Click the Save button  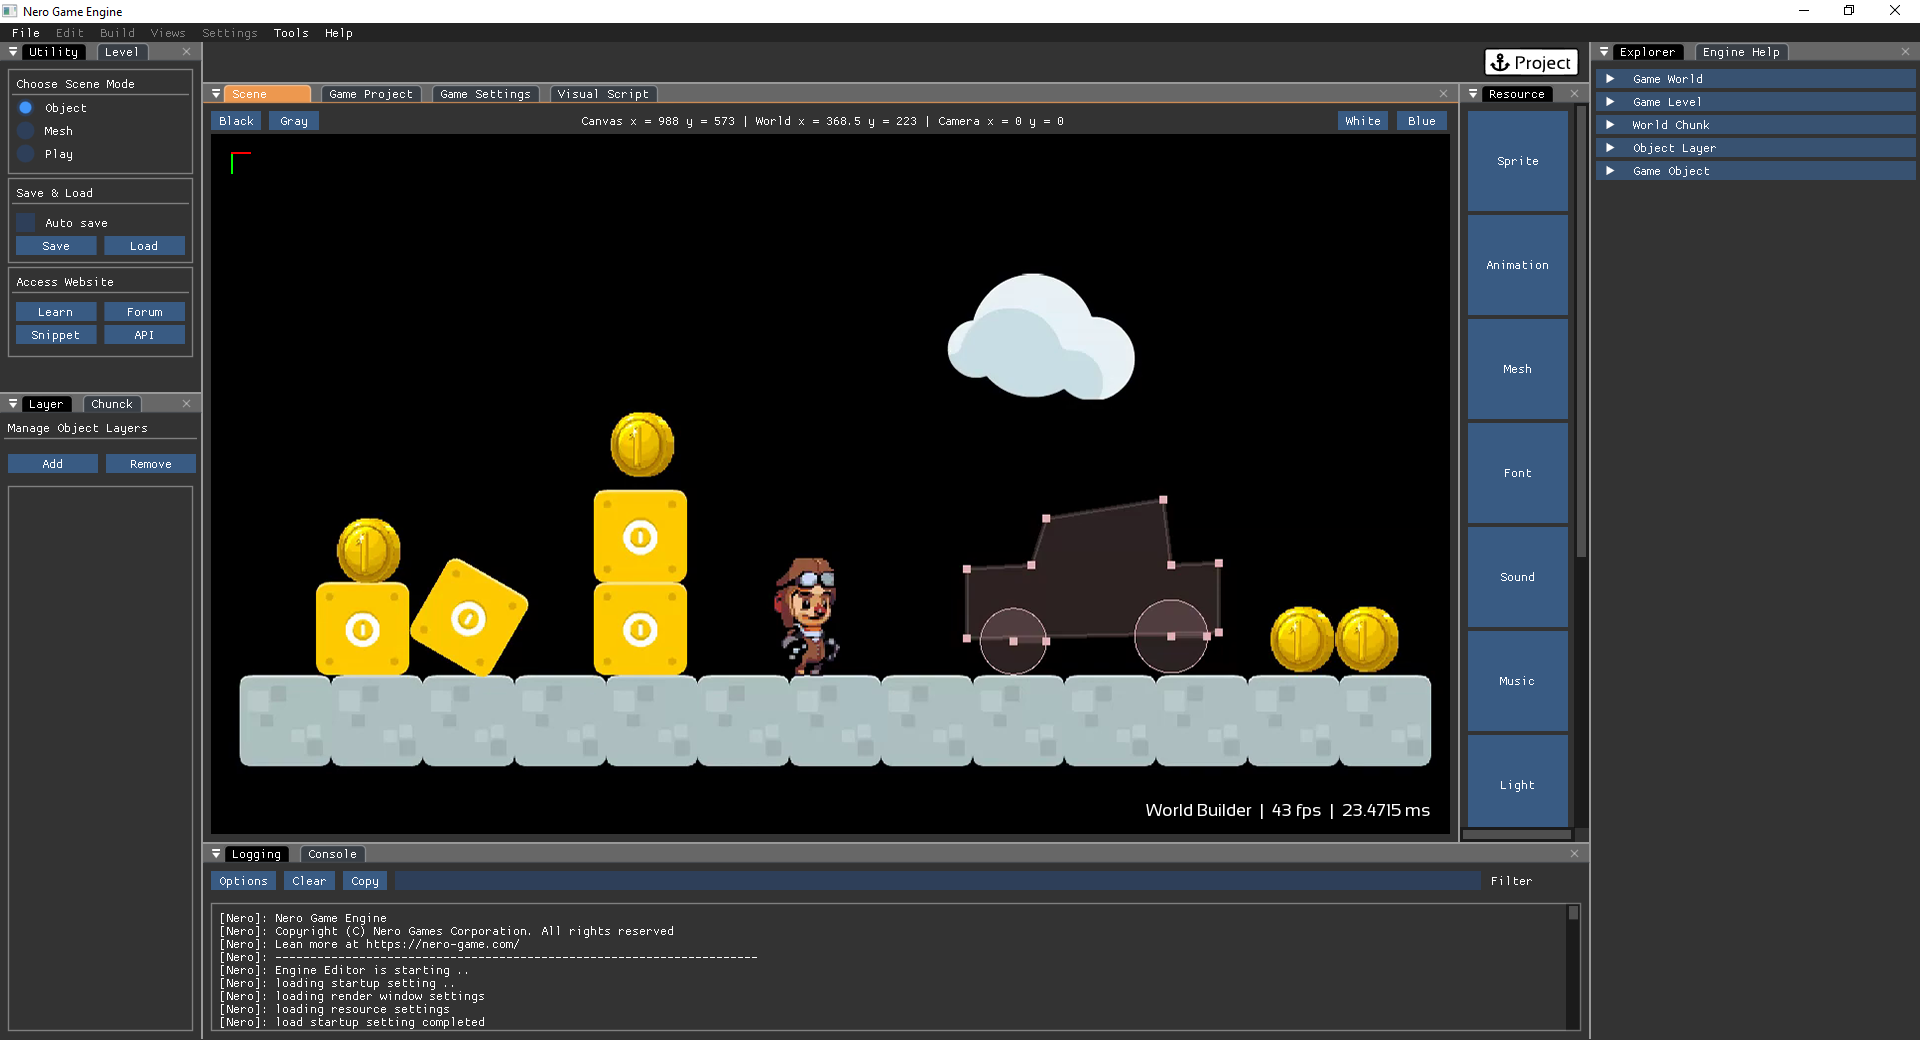[56, 246]
